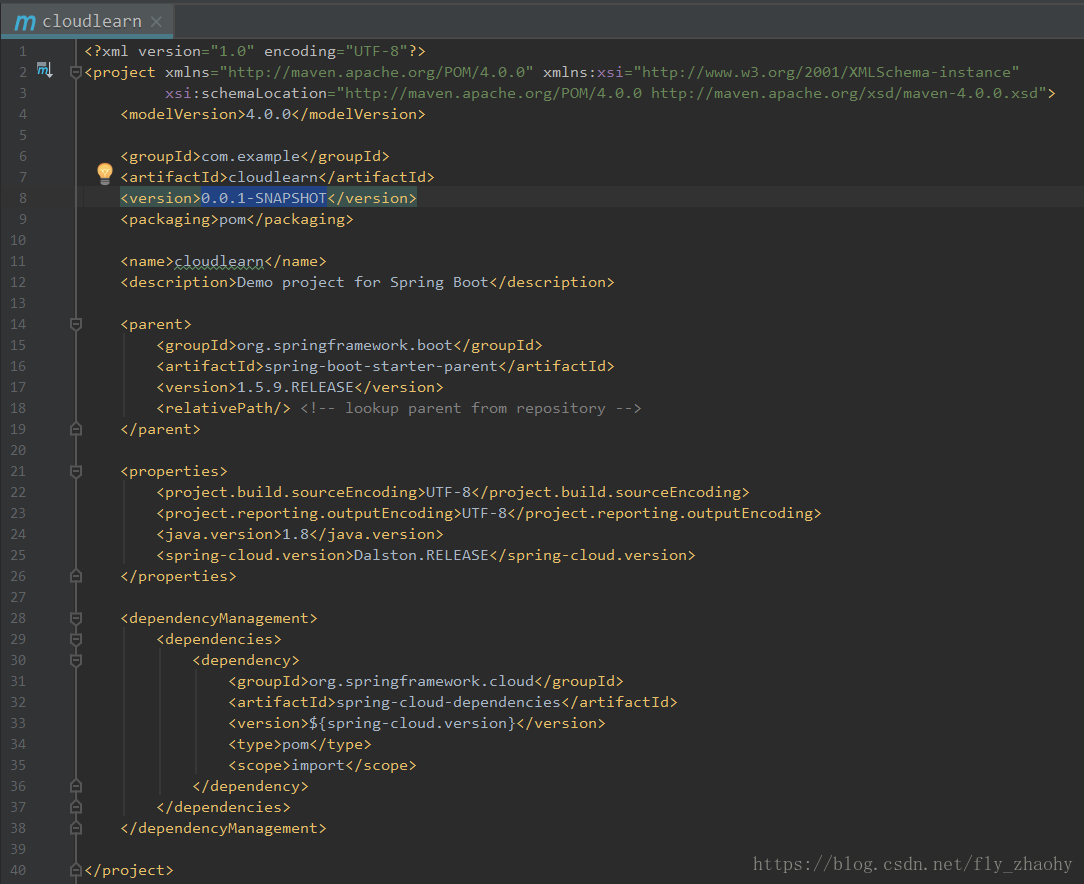Collapse the dependencies fold on line 29

(76, 639)
